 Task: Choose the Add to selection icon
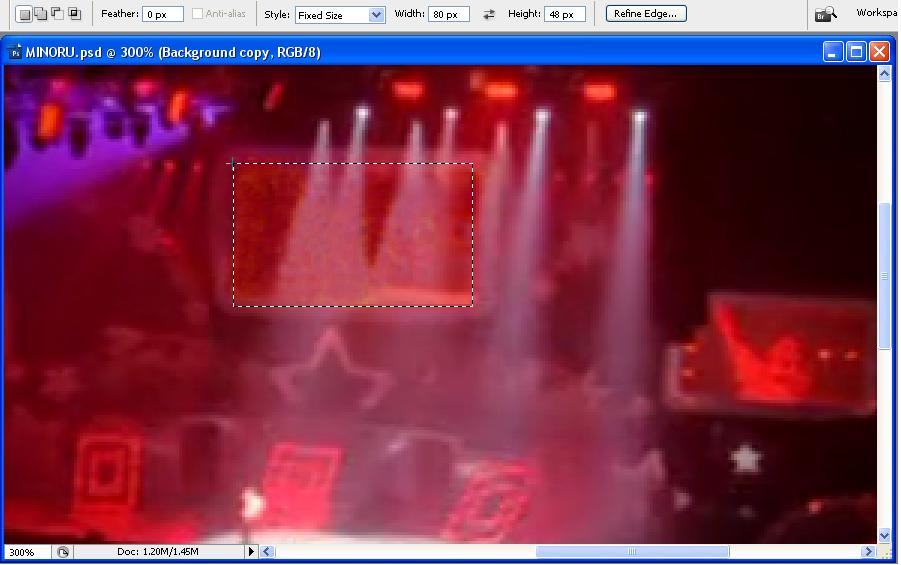pyautogui.click(x=41, y=14)
